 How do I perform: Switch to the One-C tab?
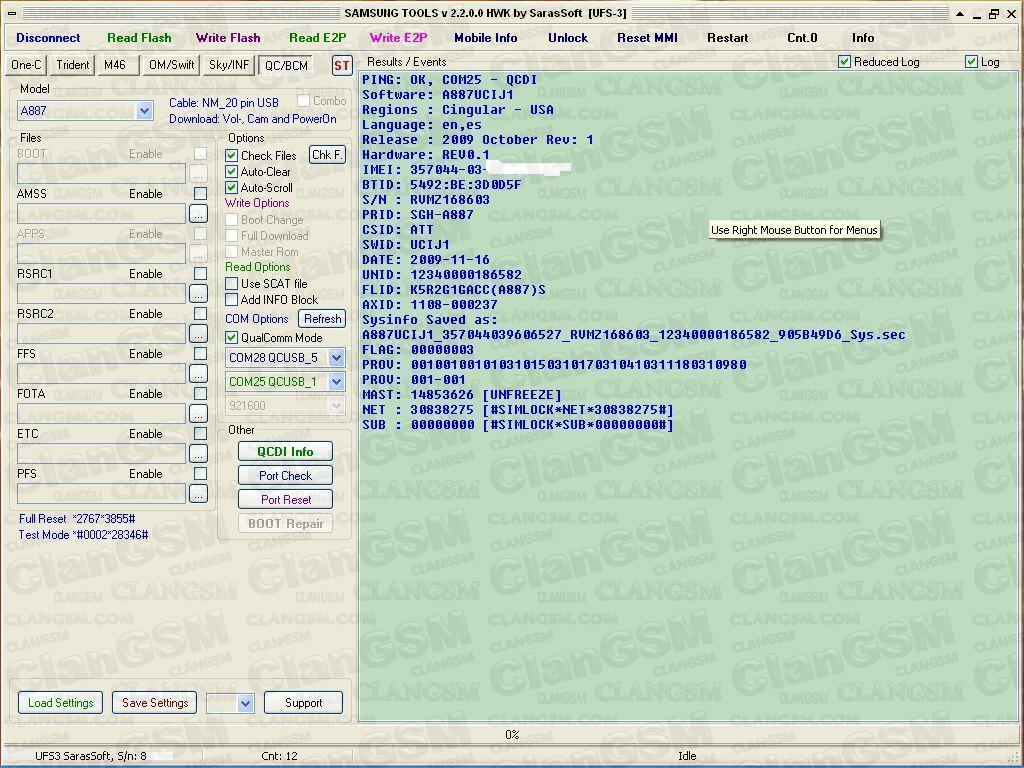click(x=26, y=65)
